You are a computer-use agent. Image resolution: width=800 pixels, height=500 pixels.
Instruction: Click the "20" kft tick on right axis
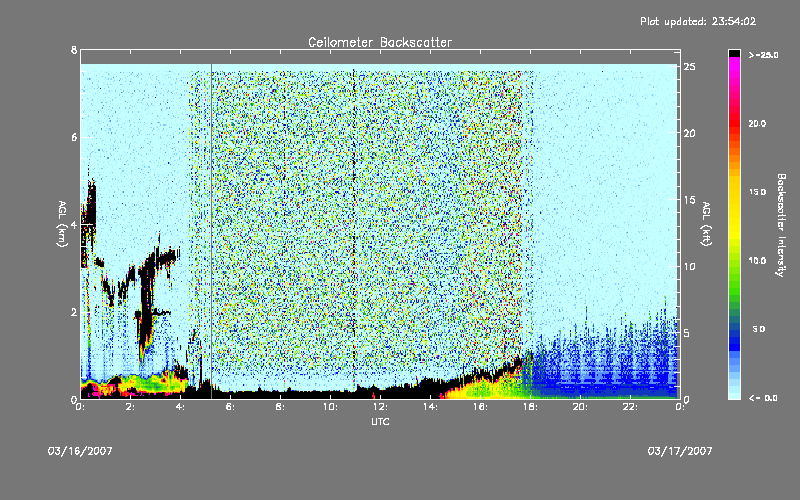[689, 133]
